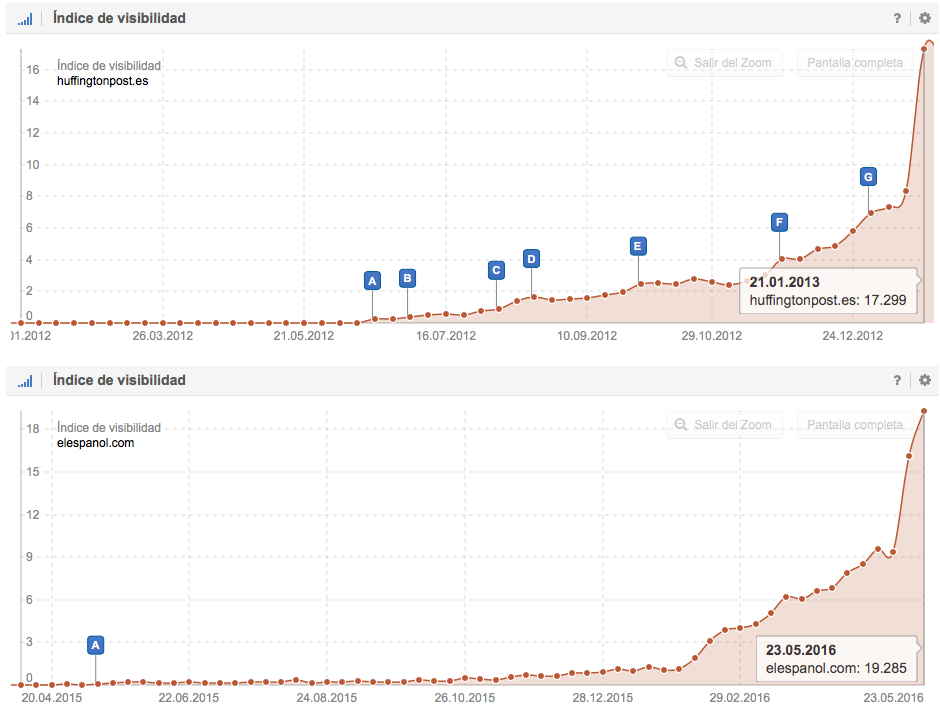The height and width of the screenshot is (725, 940).
Task: Select event marker B in top chart
Action: [407, 278]
